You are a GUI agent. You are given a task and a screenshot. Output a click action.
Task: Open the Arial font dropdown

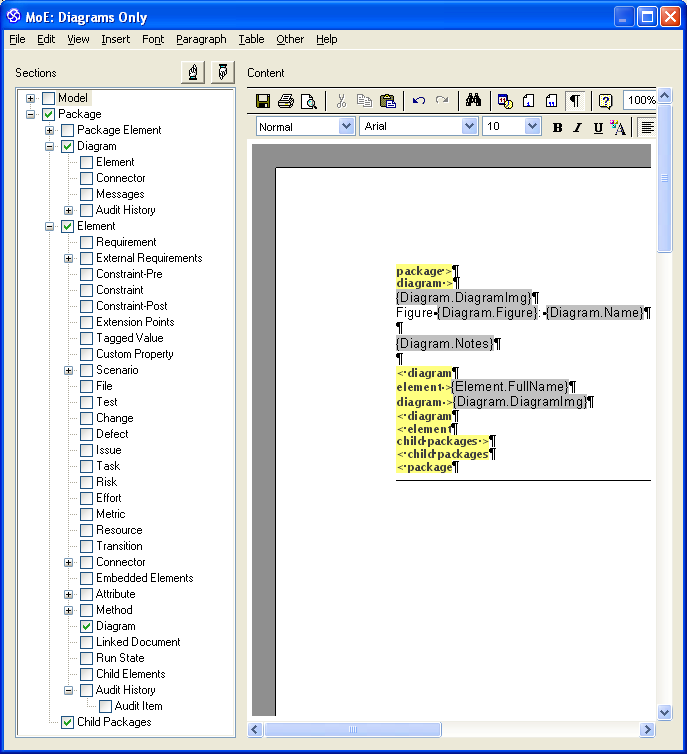469,127
